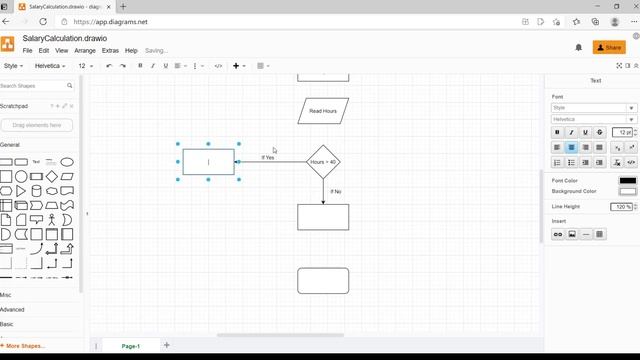Select the hexagon shape in General palette
640x360 pixels.
click(x=6, y=191)
